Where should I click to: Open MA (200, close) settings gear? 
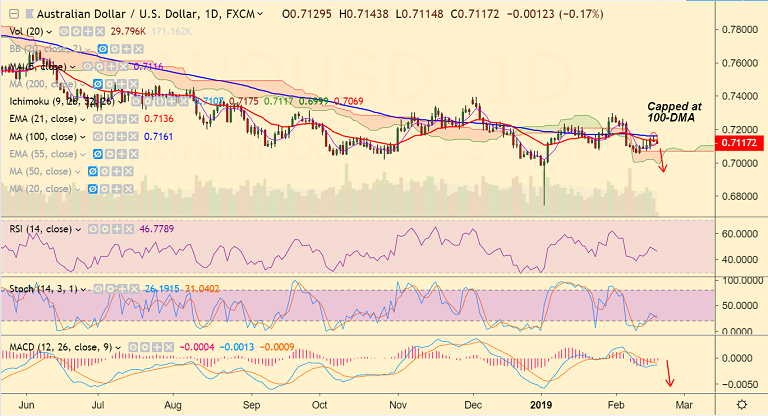(110, 84)
